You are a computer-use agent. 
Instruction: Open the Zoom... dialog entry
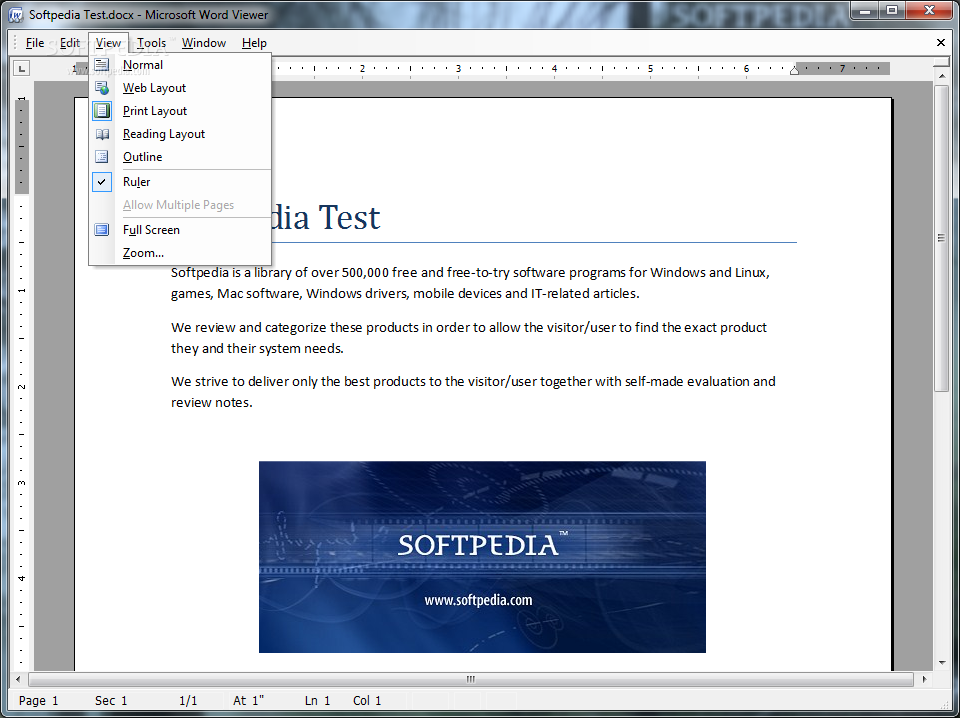click(x=180, y=253)
